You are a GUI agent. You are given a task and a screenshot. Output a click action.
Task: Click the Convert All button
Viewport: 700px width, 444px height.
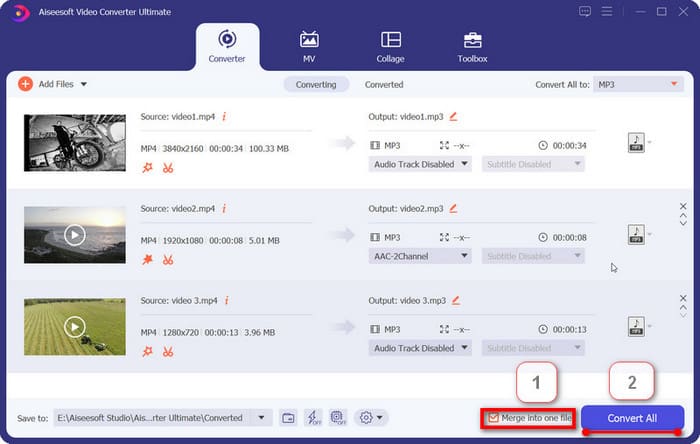632,418
